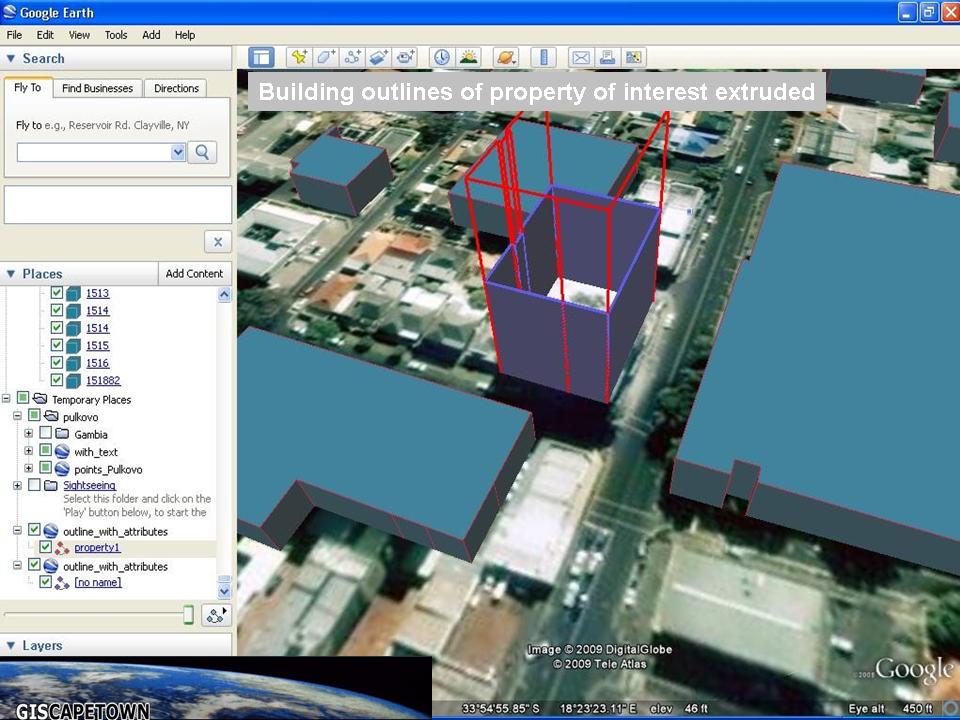The height and width of the screenshot is (720, 960).
Task: Uncheck the 151882 checkbox
Action: pyautogui.click(x=57, y=380)
